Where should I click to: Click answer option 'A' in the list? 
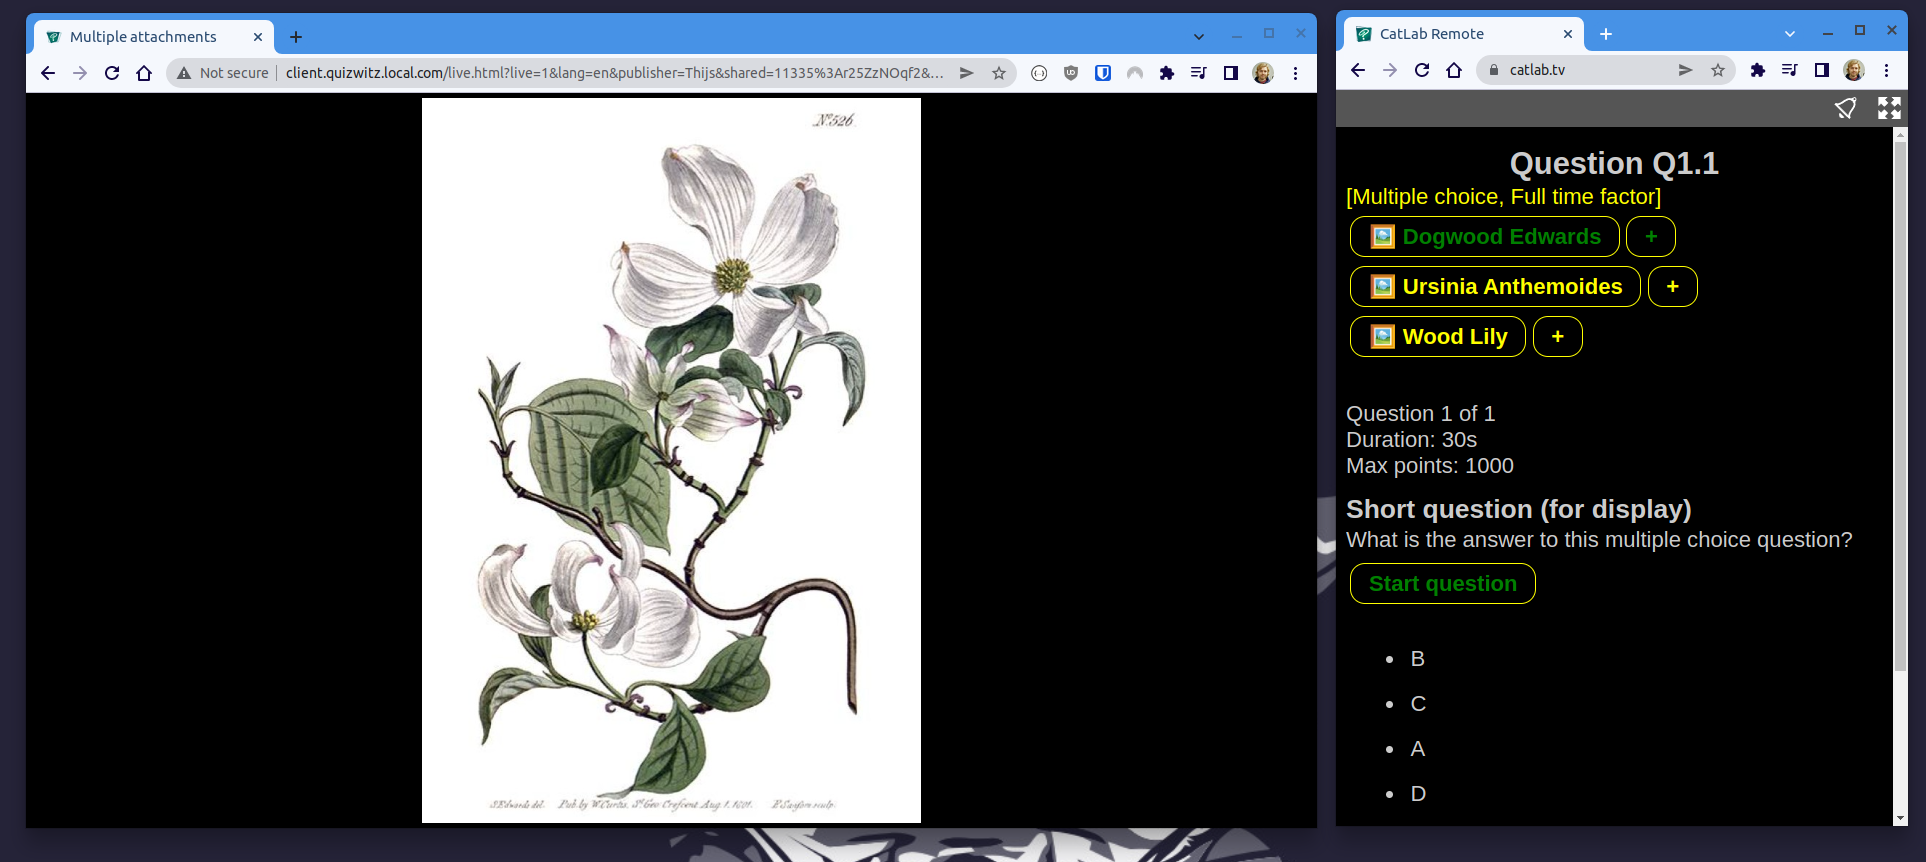click(1417, 749)
